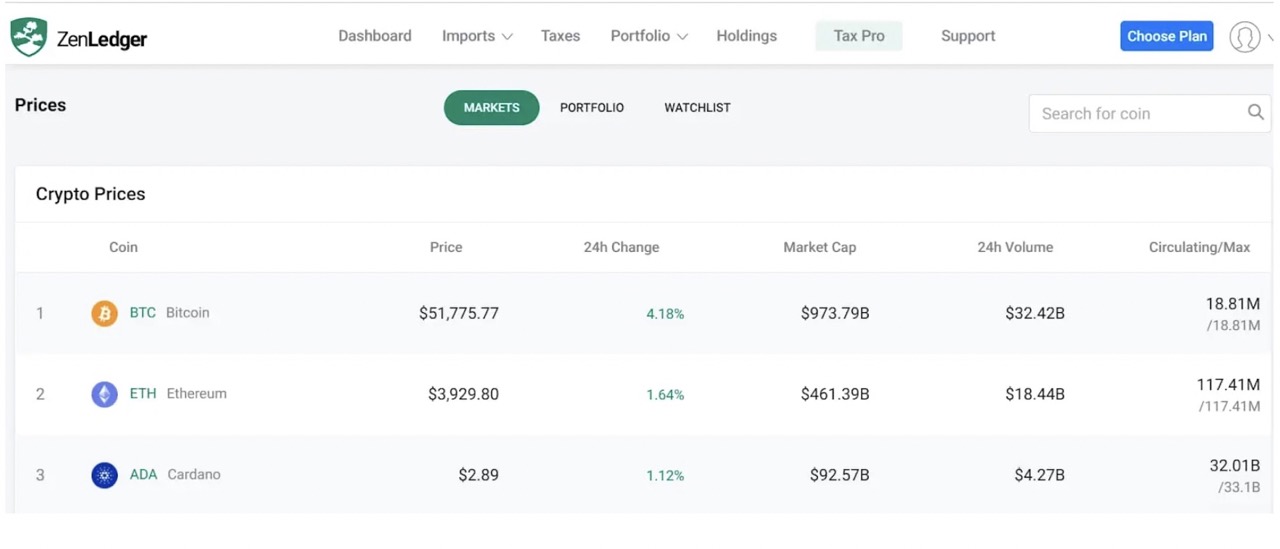Click the Coin column header

(x=123, y=247)
